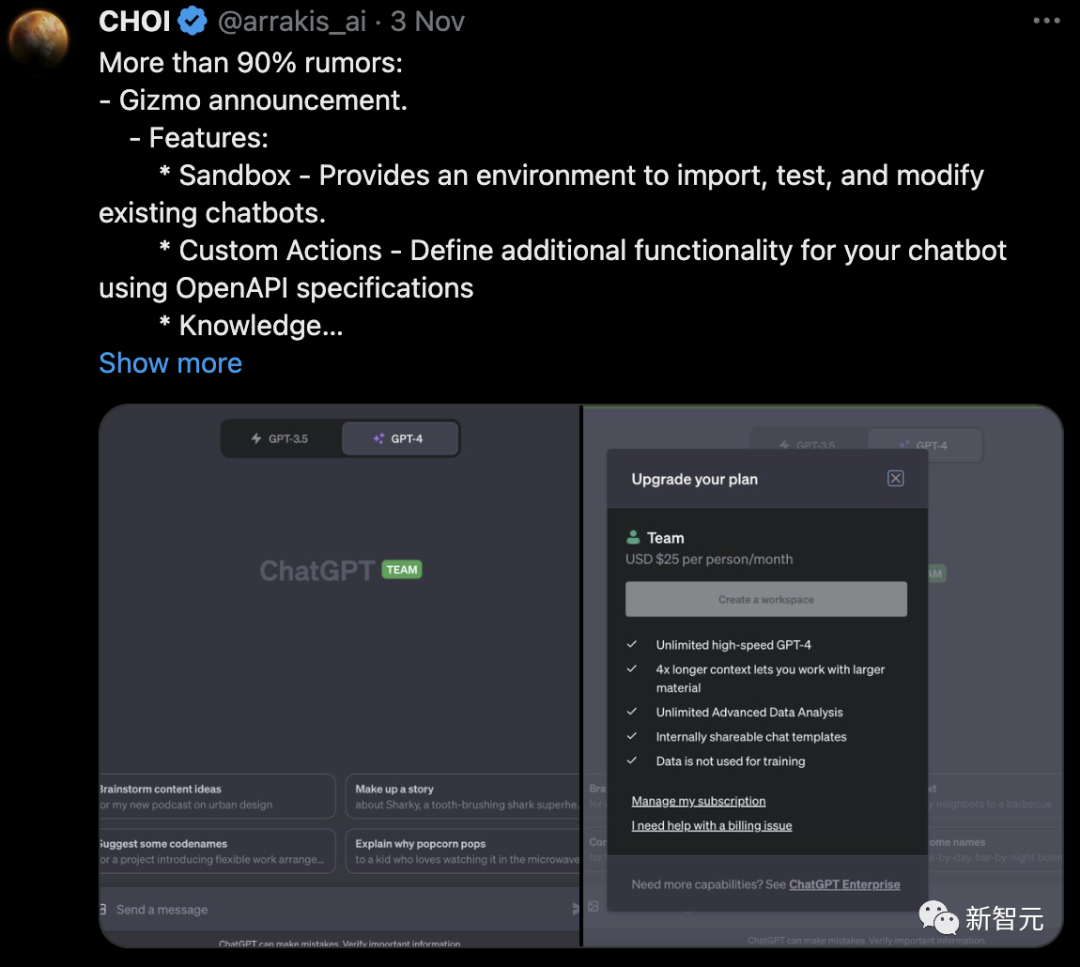Click the Create a workspace button
This screenshot has width=1080, height=967.
click(766, 600)
